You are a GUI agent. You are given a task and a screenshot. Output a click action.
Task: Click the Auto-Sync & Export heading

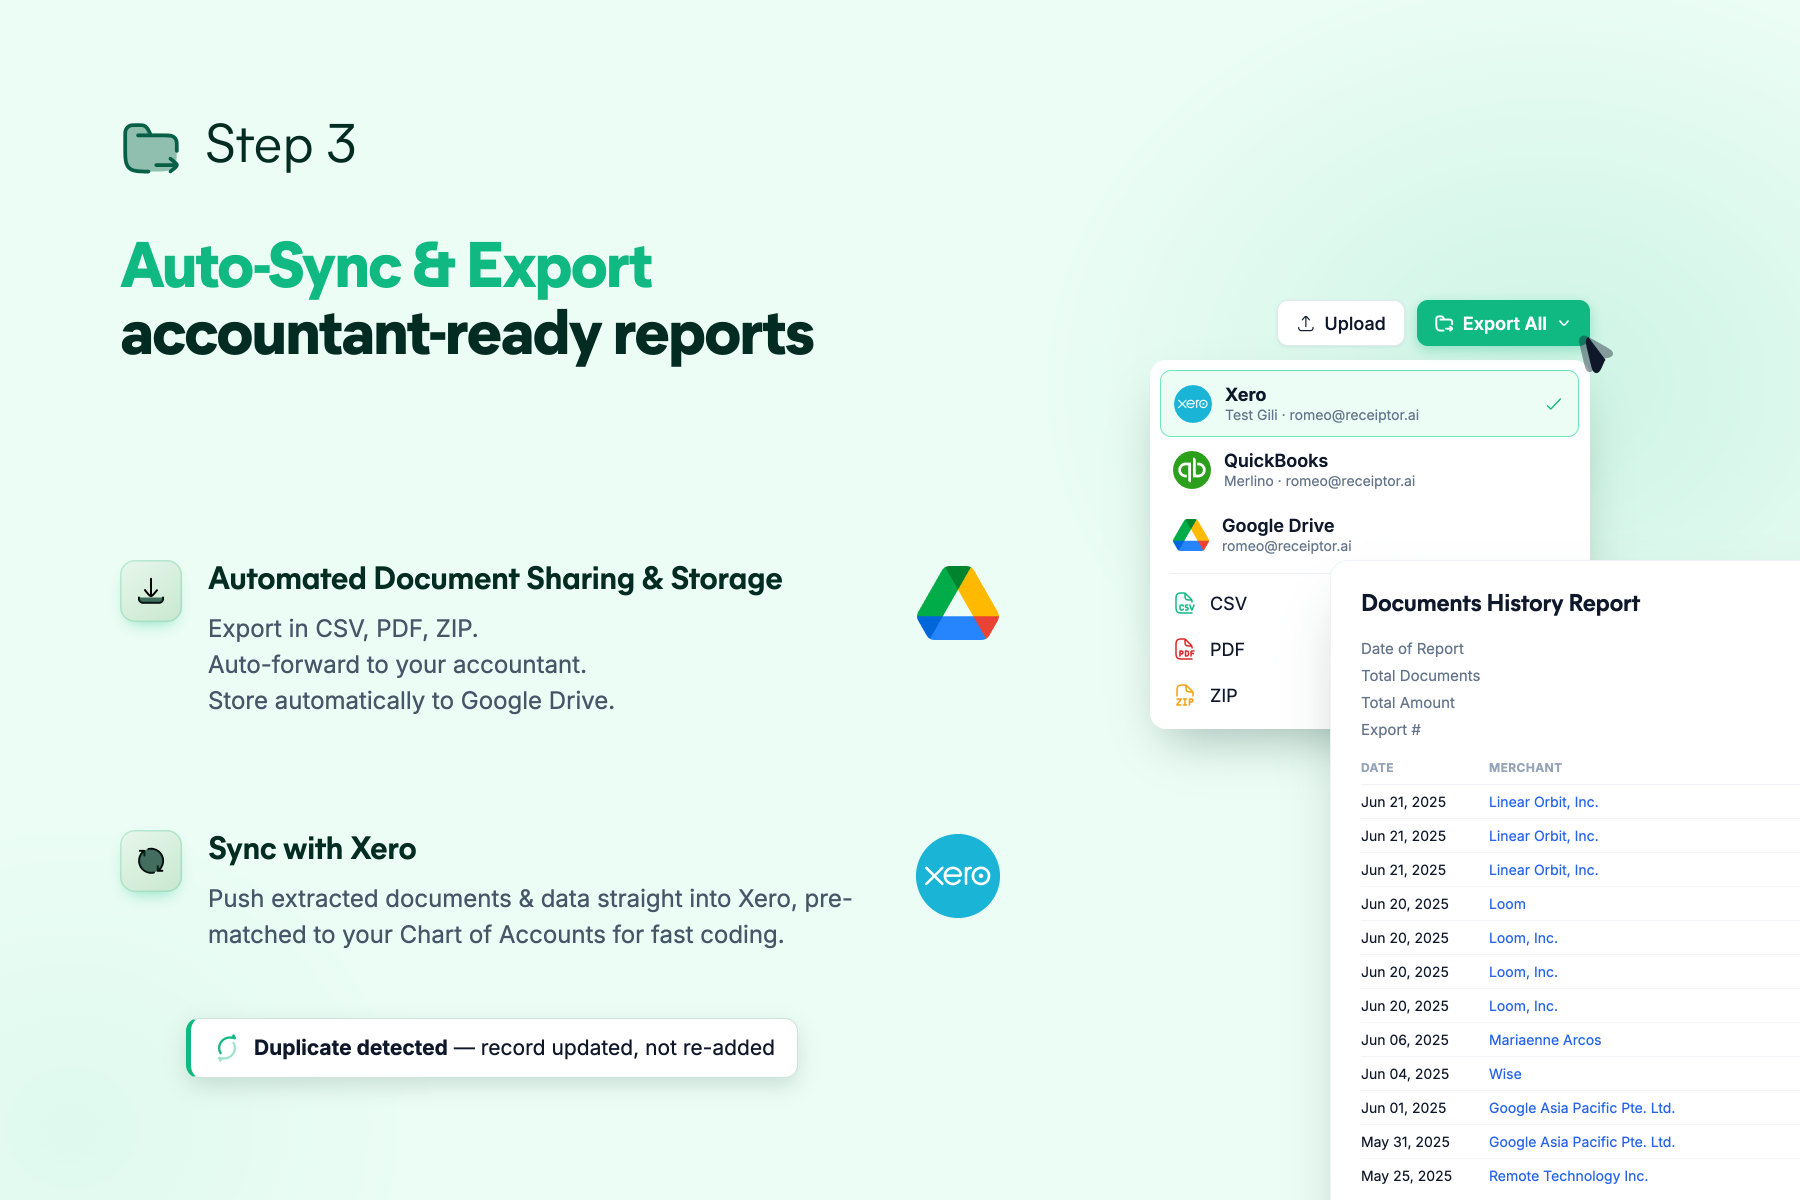point(386,267)
